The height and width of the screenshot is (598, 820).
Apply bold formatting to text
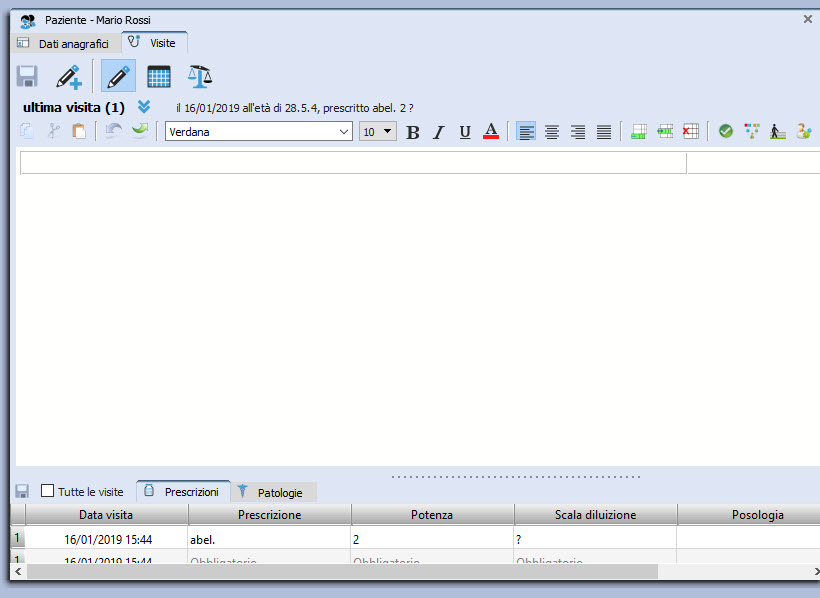412,132
